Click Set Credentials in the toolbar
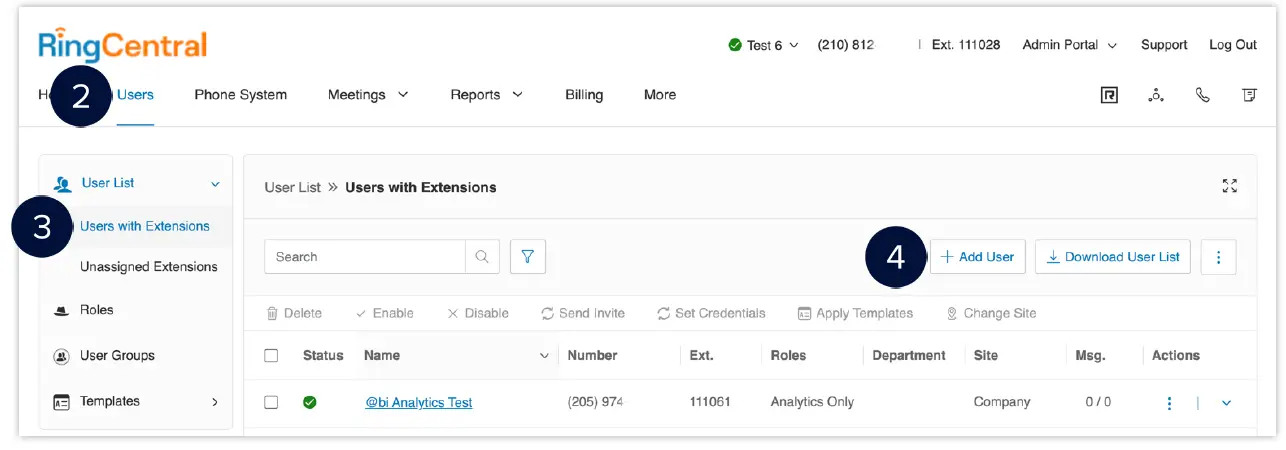This screenshot has width=1286, height=450. [711, 313]
